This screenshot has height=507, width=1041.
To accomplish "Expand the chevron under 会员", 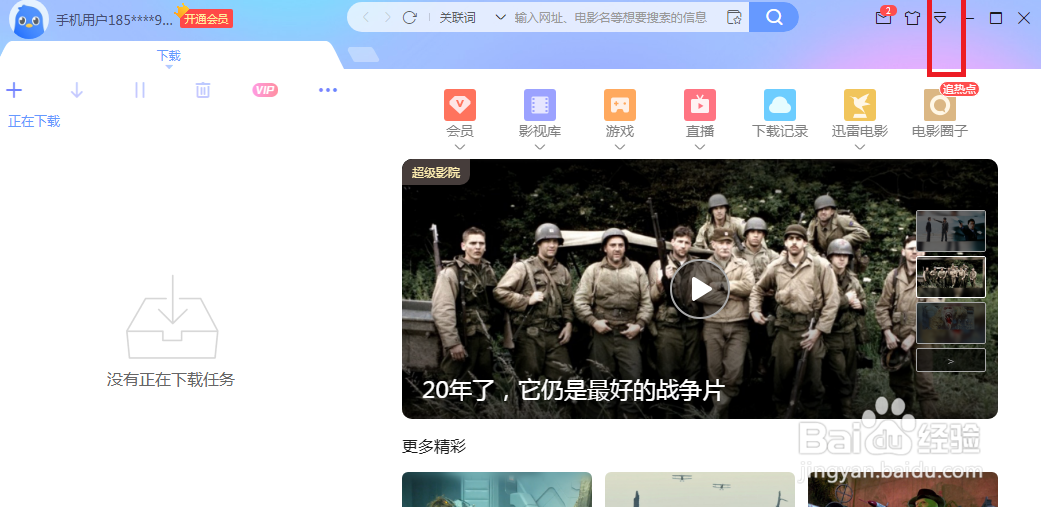I will [460, 147].
